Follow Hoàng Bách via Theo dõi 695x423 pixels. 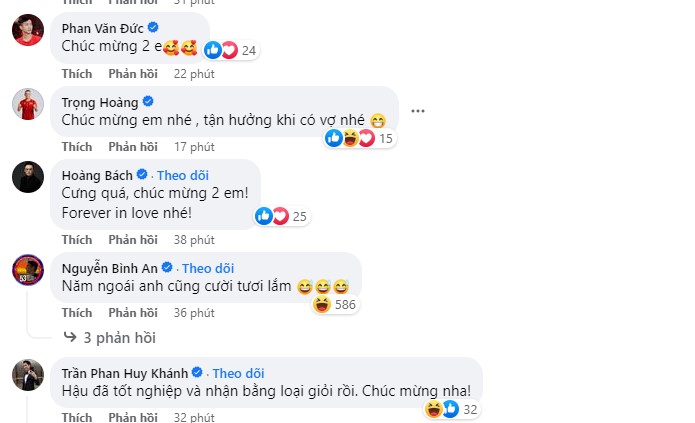pyautogui.click(x=183, y=176)
